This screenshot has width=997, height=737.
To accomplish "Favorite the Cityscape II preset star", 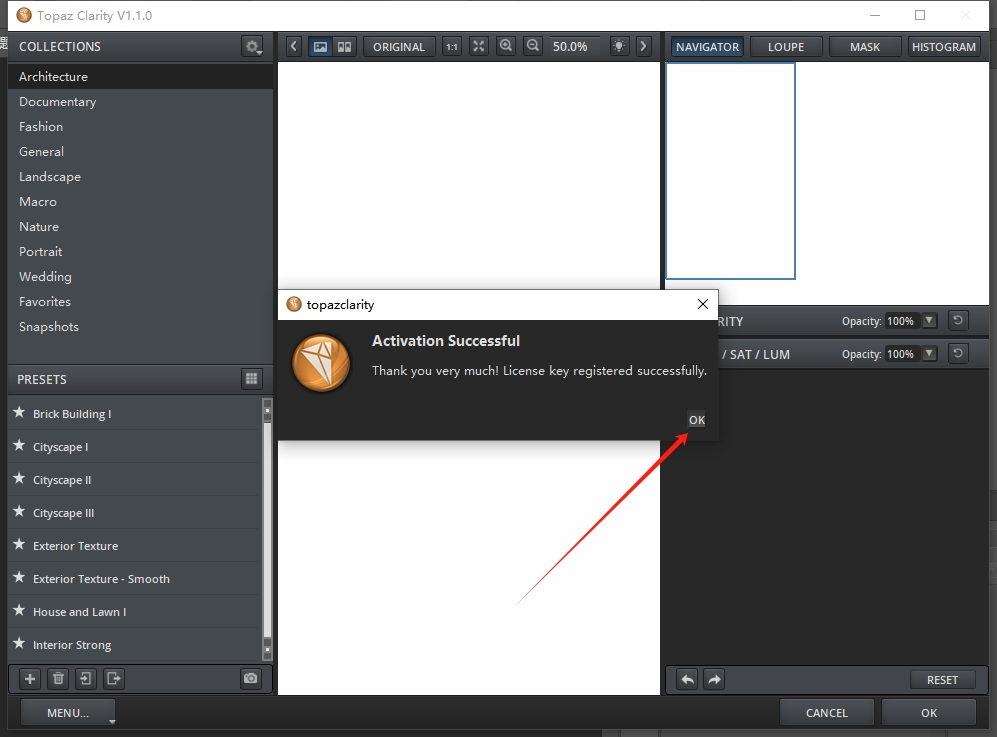I will click(19, 479).
